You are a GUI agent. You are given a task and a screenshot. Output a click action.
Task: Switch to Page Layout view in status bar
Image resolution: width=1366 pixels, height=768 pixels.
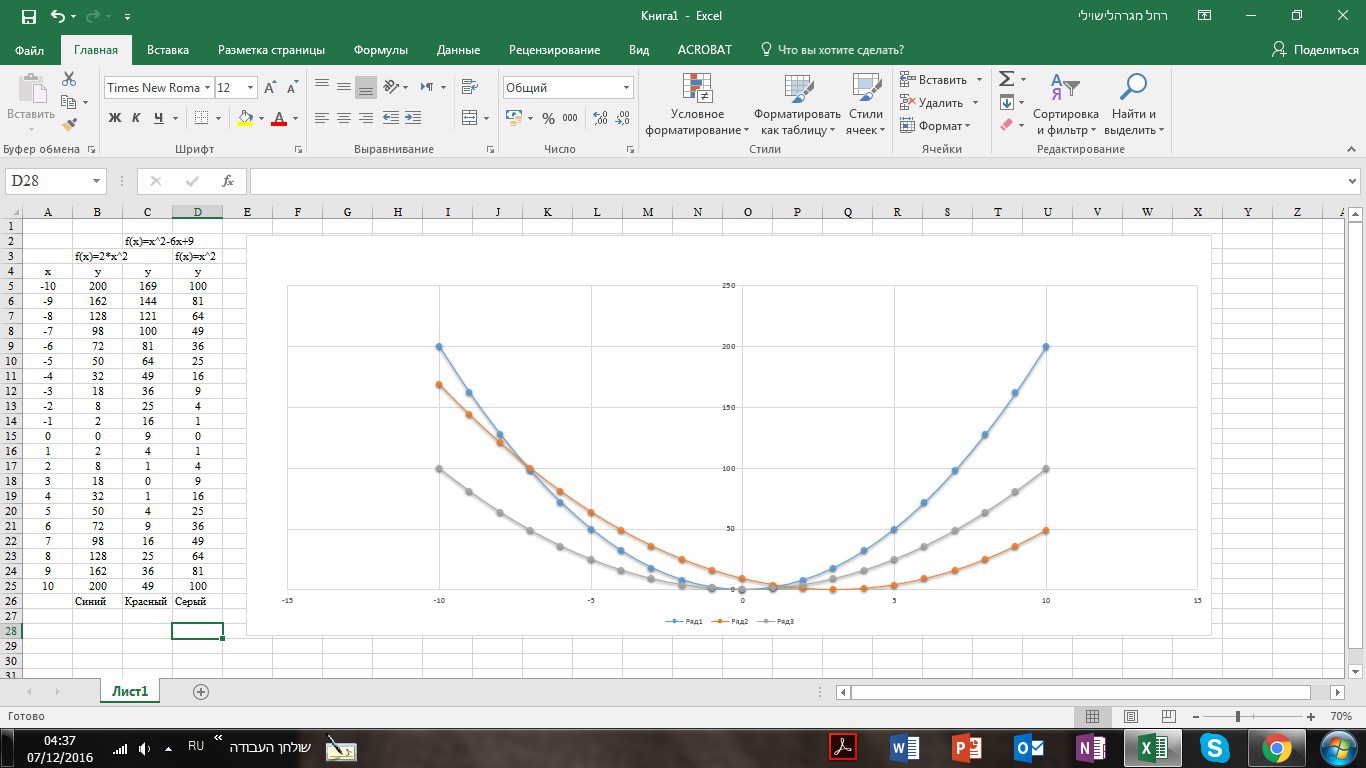[1131, 716]
